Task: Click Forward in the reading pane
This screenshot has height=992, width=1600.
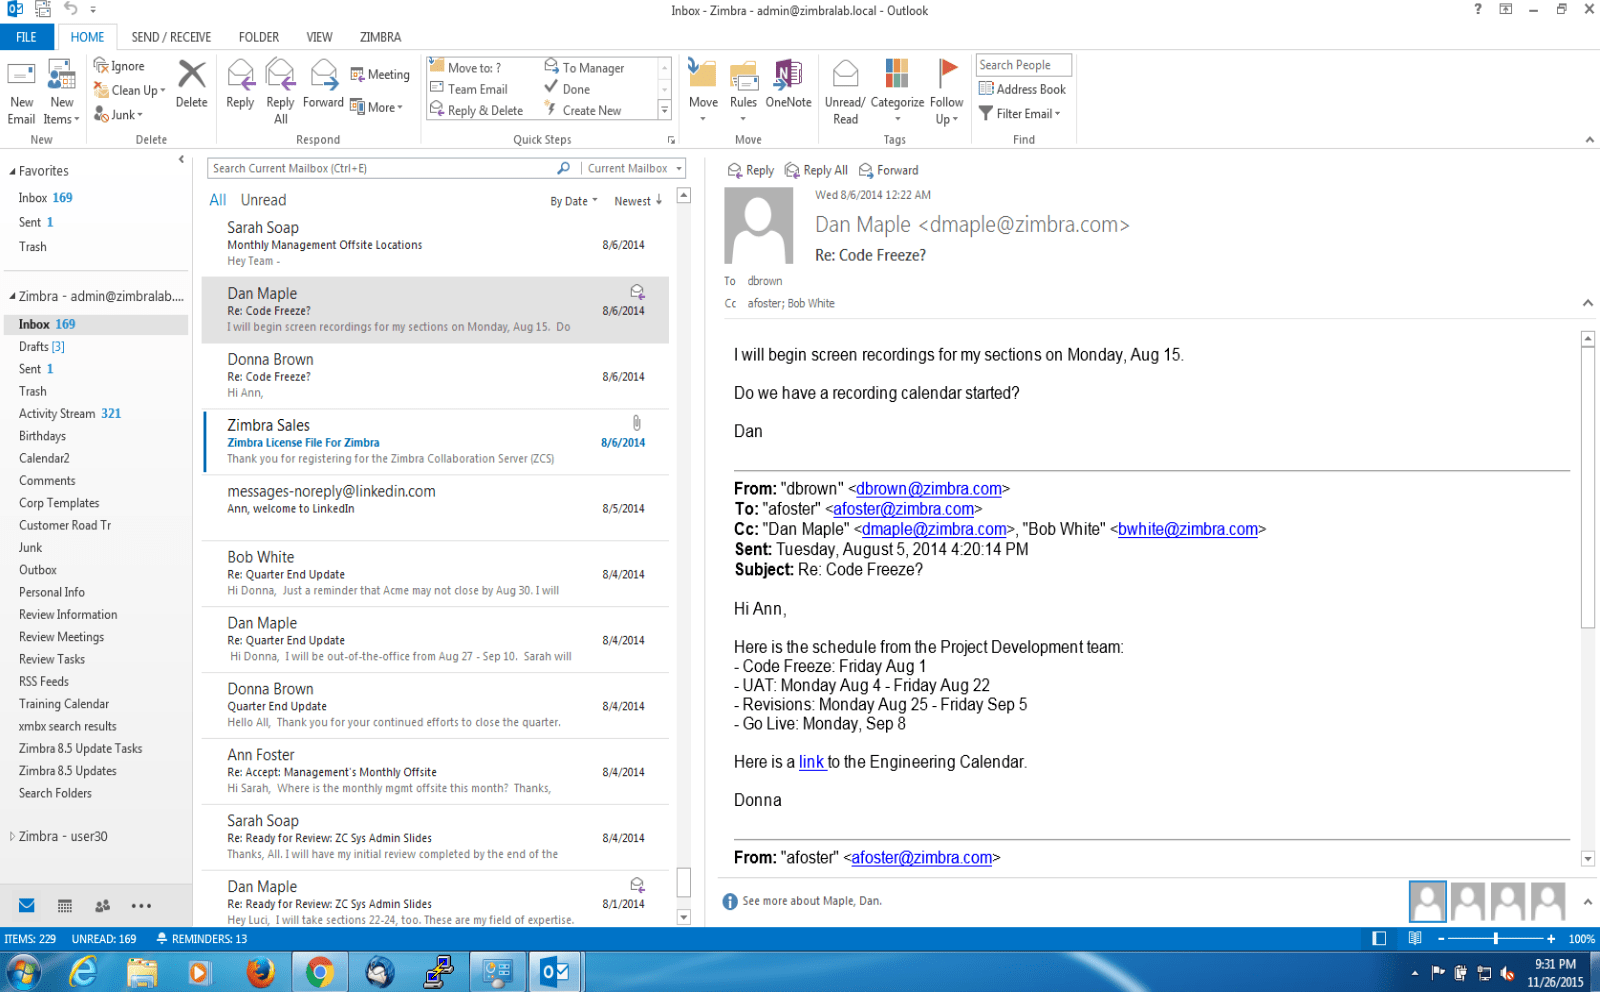Action: tap(888, 170)
